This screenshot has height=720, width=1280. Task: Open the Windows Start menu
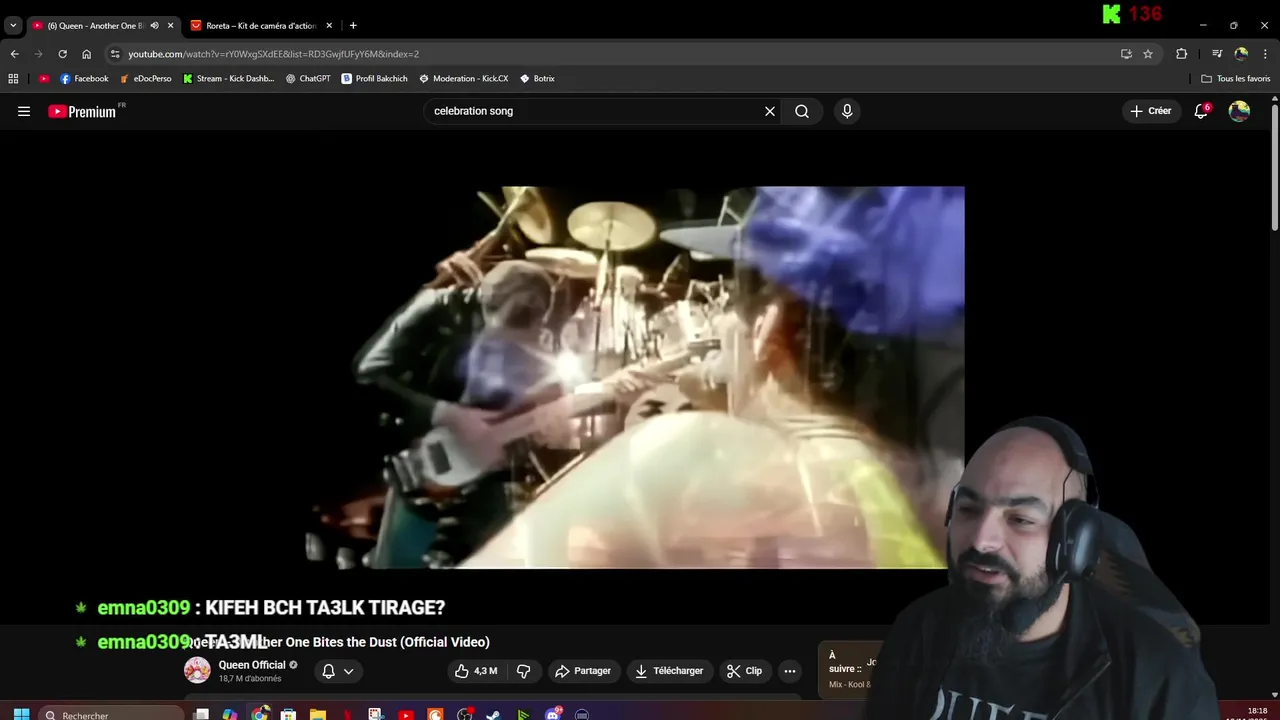pyautogui.click(x=21, y=714)
